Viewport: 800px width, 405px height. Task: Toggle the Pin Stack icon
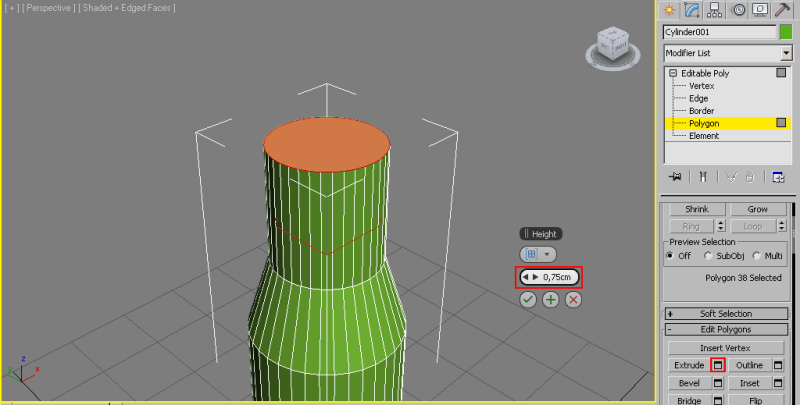click(676, 176)
